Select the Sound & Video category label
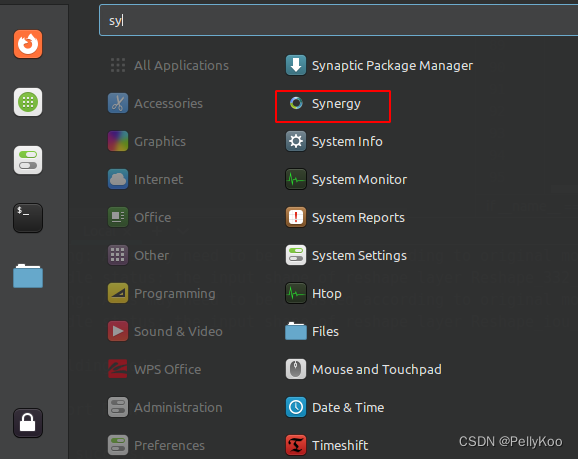 point(178,331)
